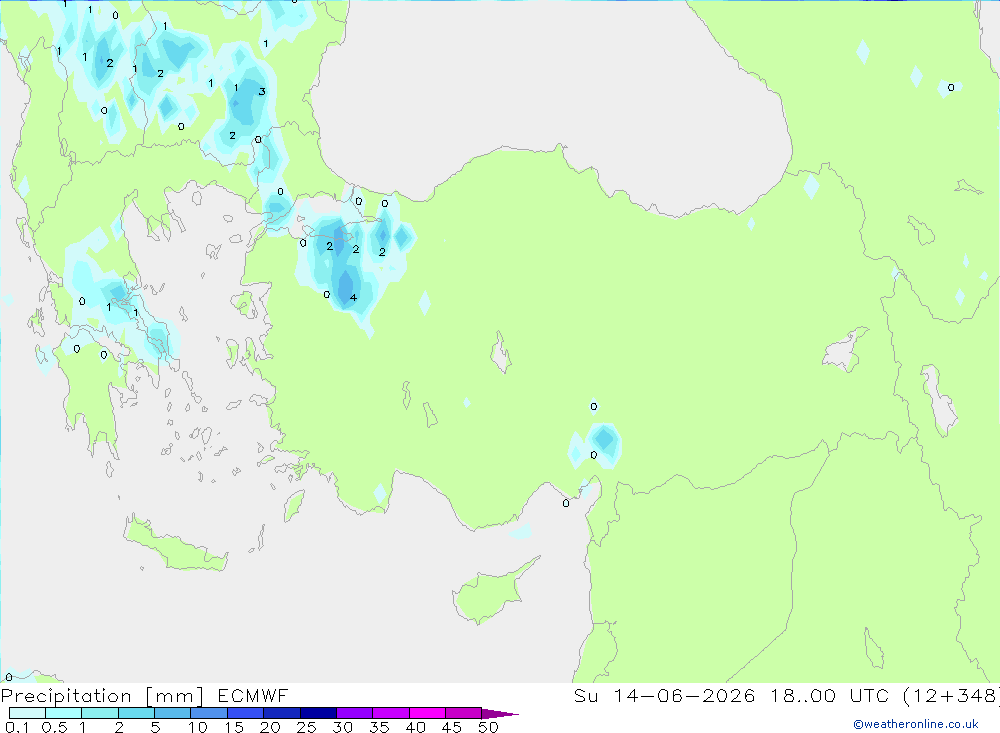Click the '50' legend tick label

(x=489, y=727)
